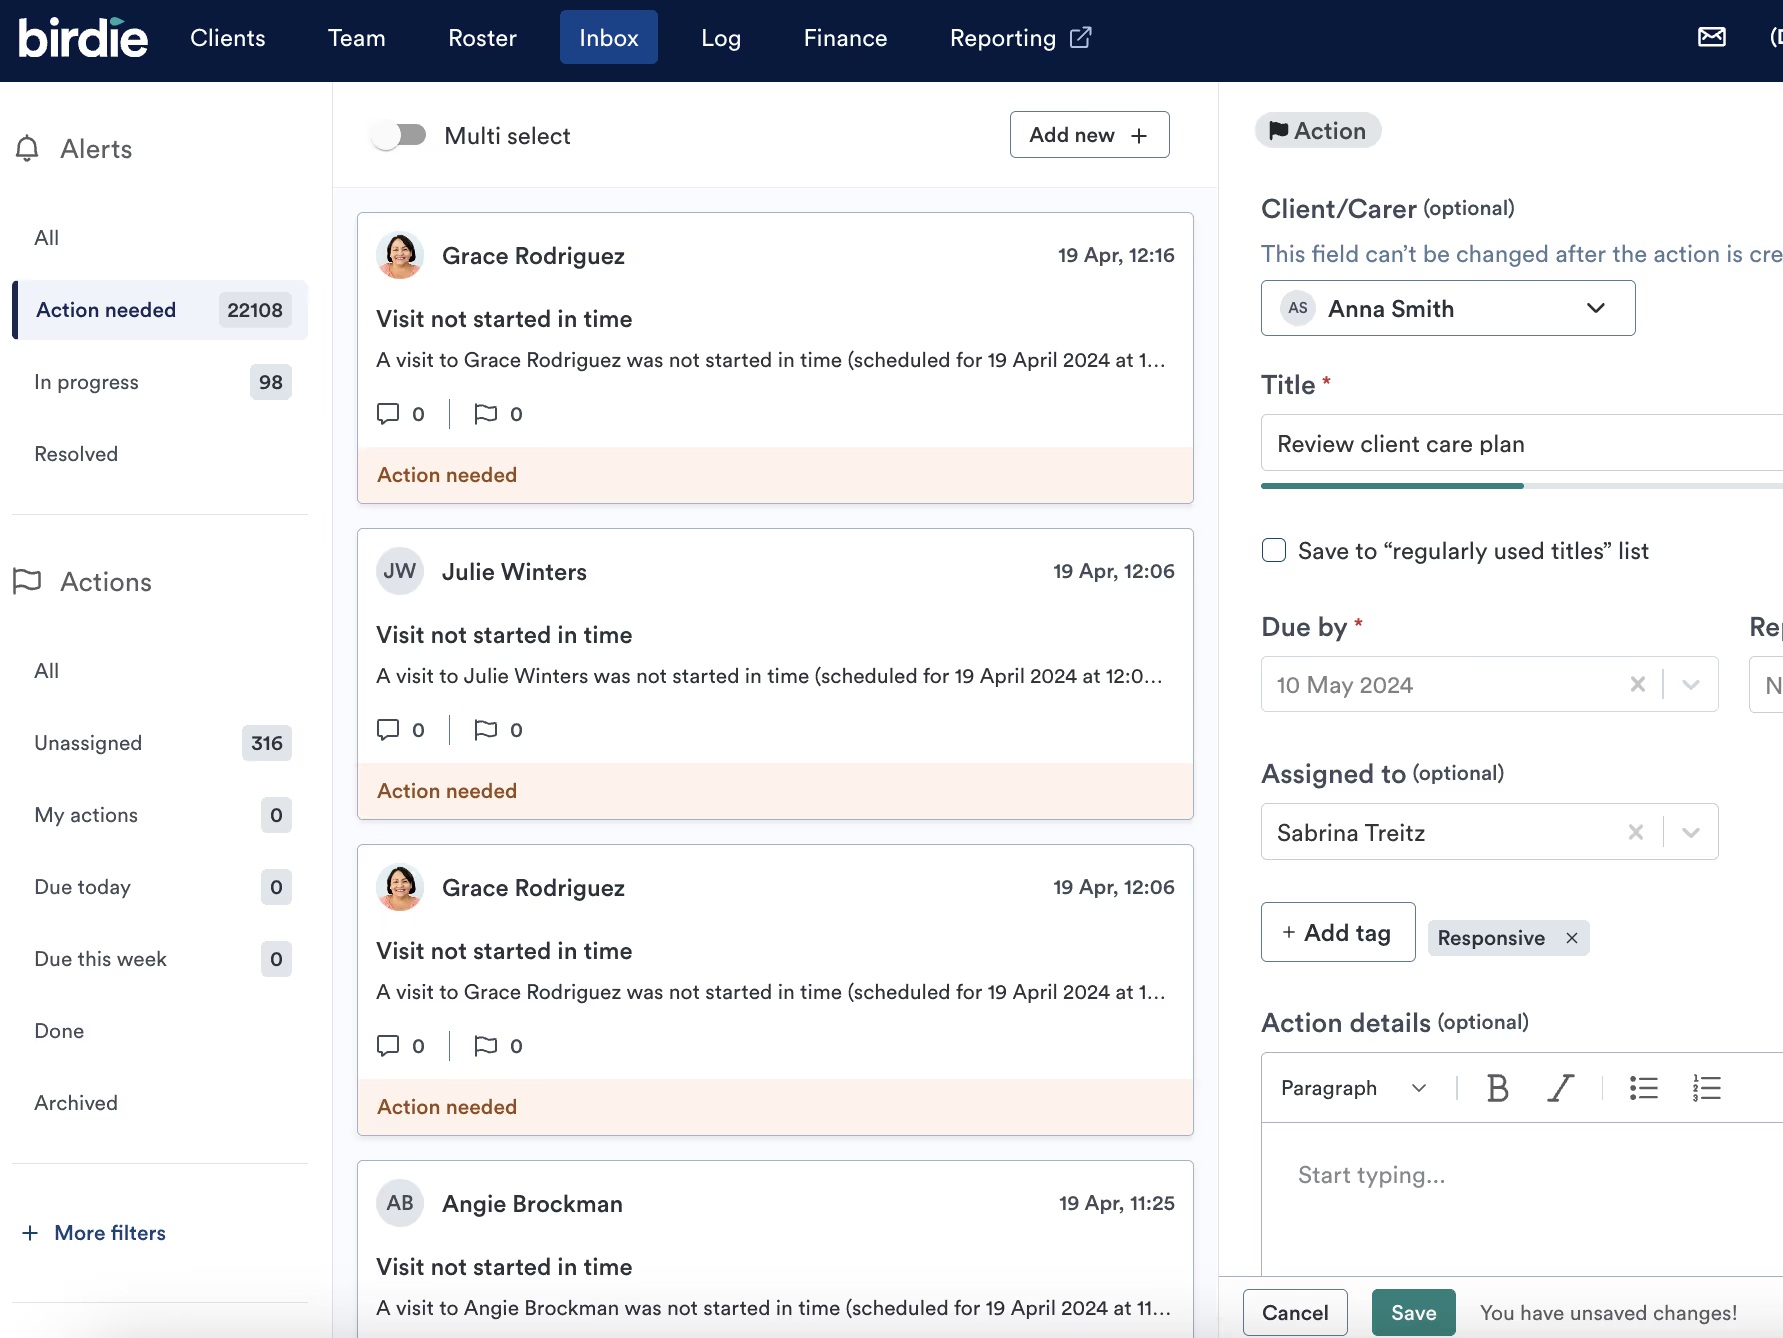Click the Title field with Review client care plan
1783x1338 pixels.
coord(1521,443)
